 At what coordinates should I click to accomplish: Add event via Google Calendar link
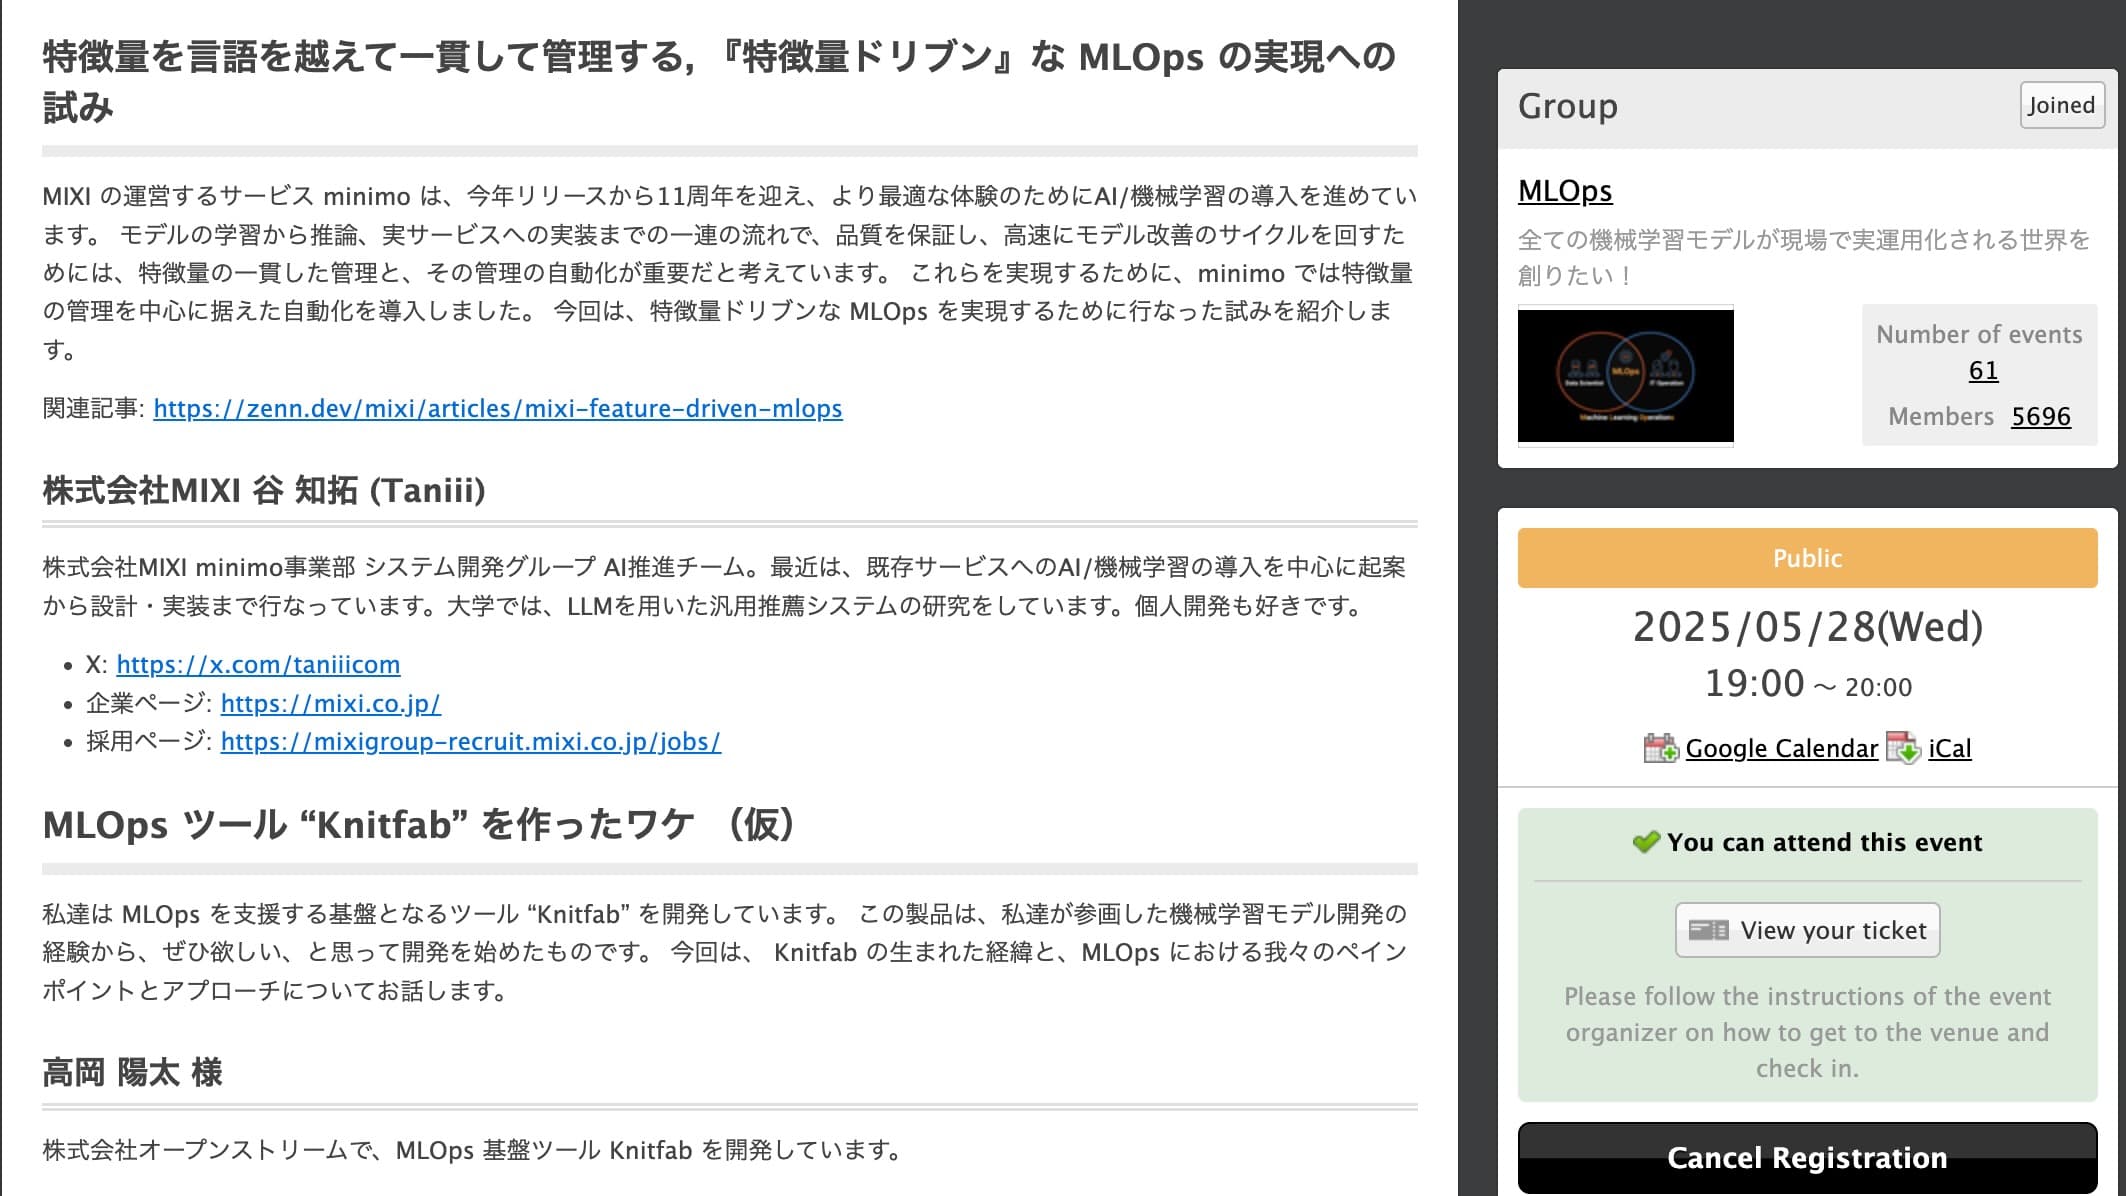point(1782,748)
